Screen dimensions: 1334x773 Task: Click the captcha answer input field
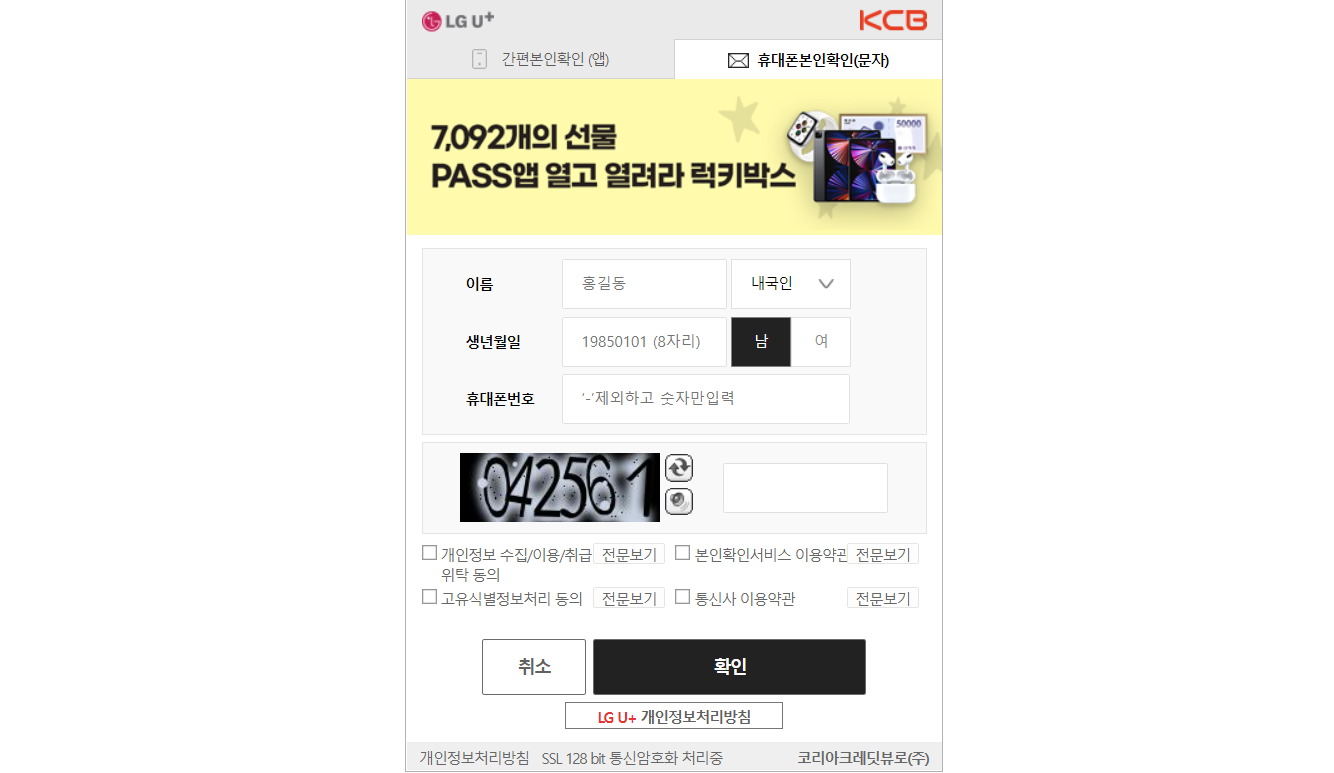(x=805, y=488)
